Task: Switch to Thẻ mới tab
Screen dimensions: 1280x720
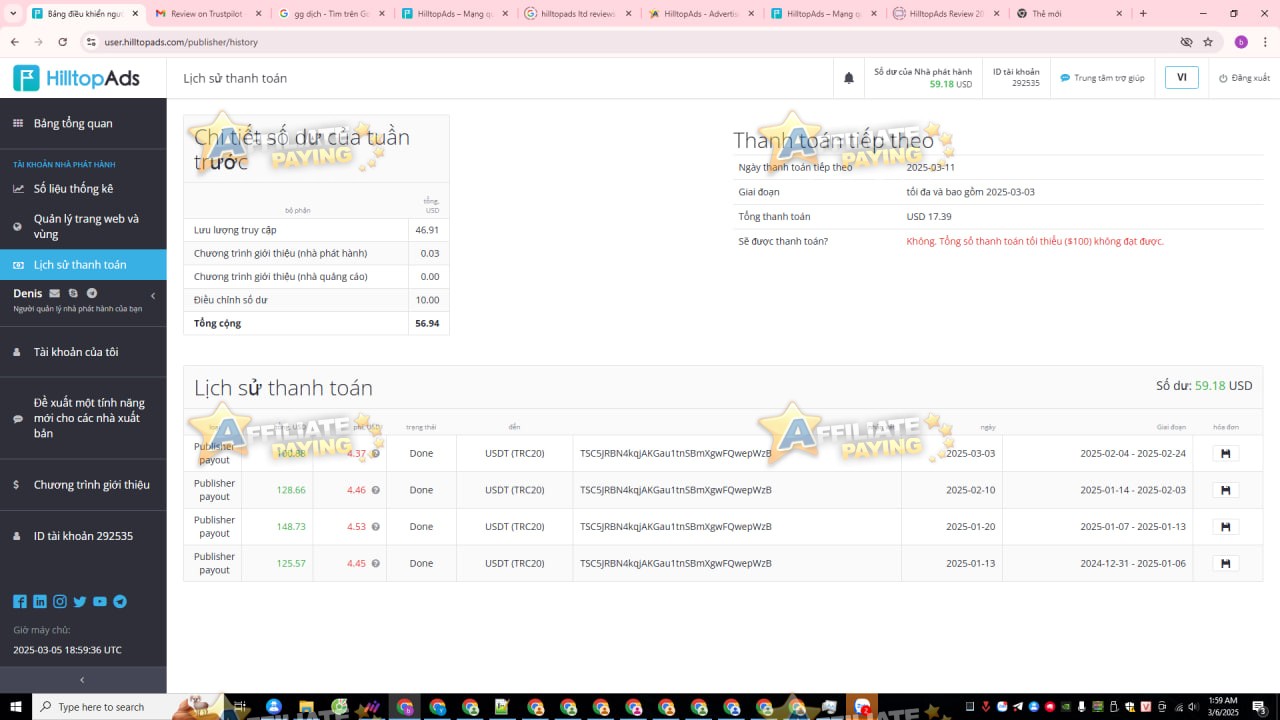Action: click(1068, 14)
